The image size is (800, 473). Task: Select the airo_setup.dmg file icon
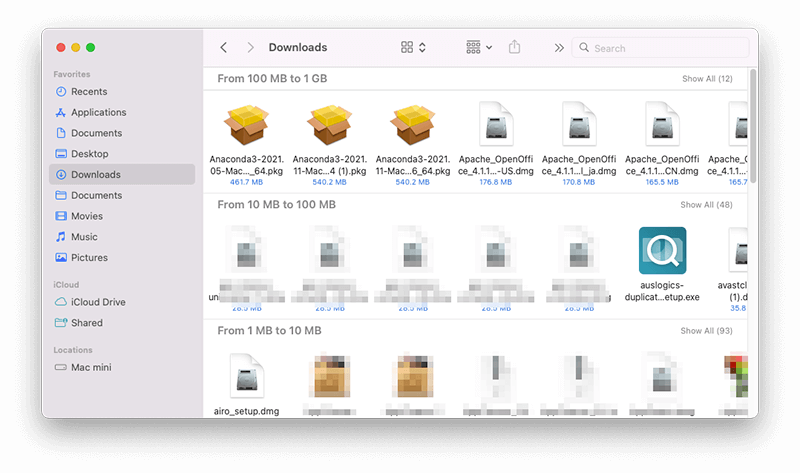click(246, 376)
